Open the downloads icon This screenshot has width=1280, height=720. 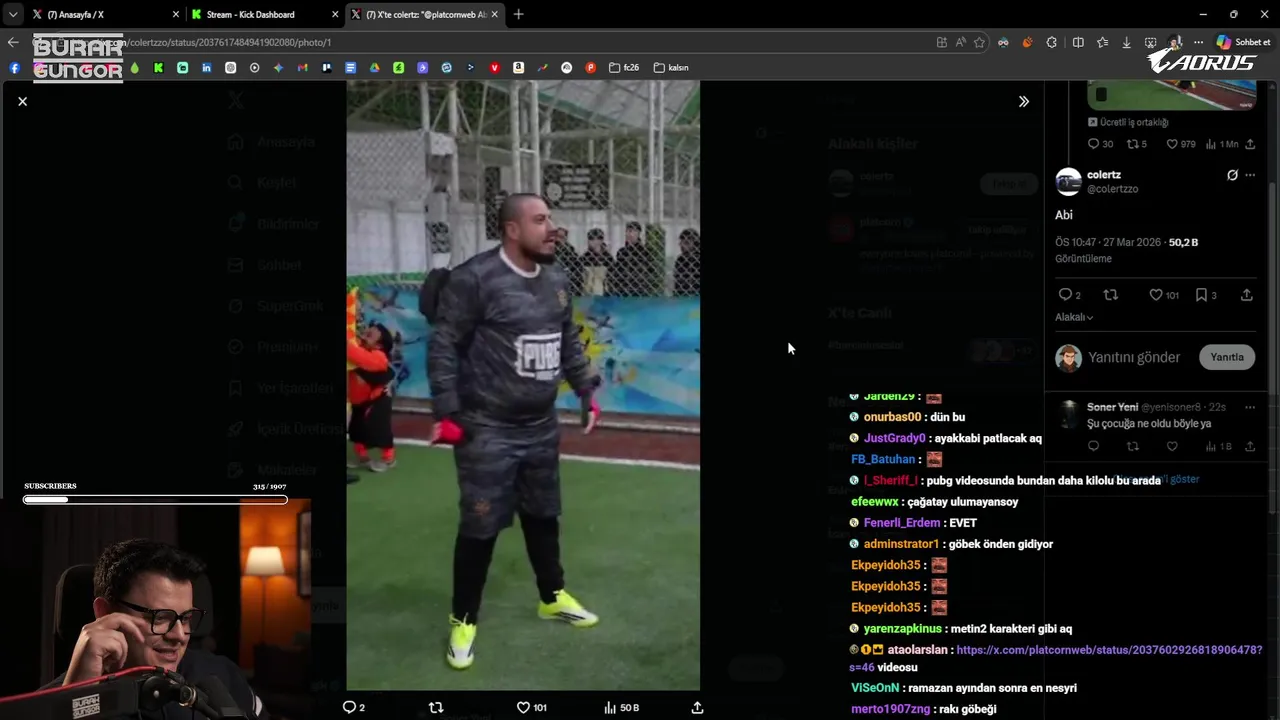(1127, 42)
